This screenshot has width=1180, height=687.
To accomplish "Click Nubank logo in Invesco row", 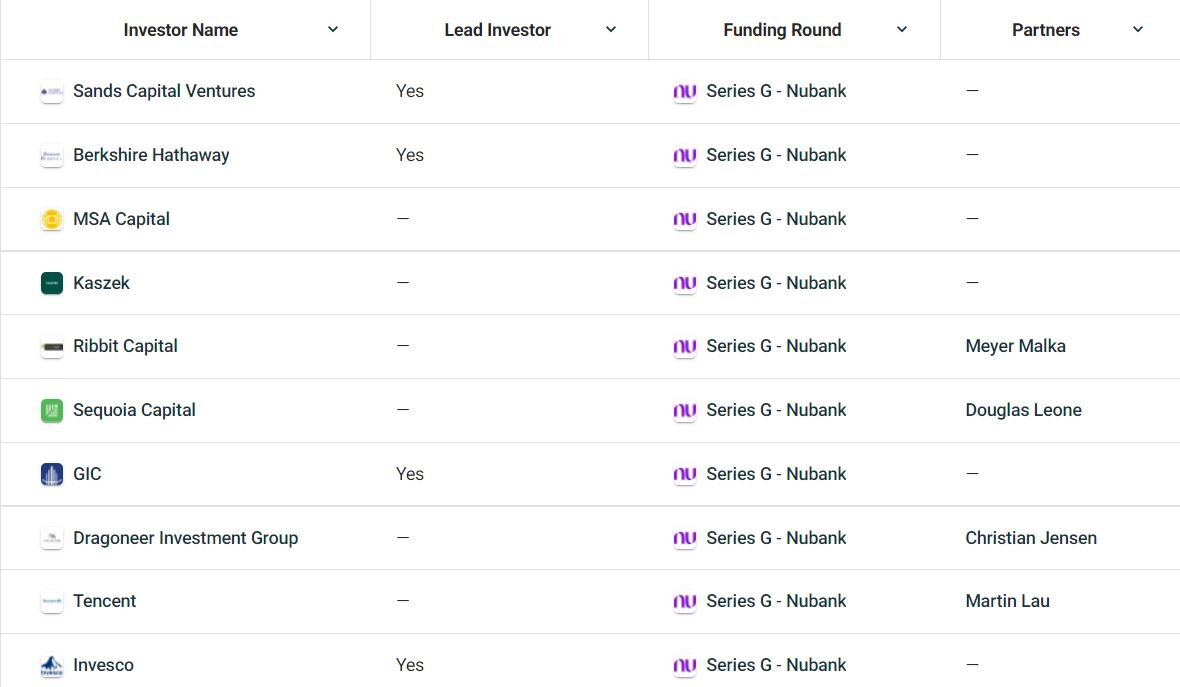I will tap(685, 666).
